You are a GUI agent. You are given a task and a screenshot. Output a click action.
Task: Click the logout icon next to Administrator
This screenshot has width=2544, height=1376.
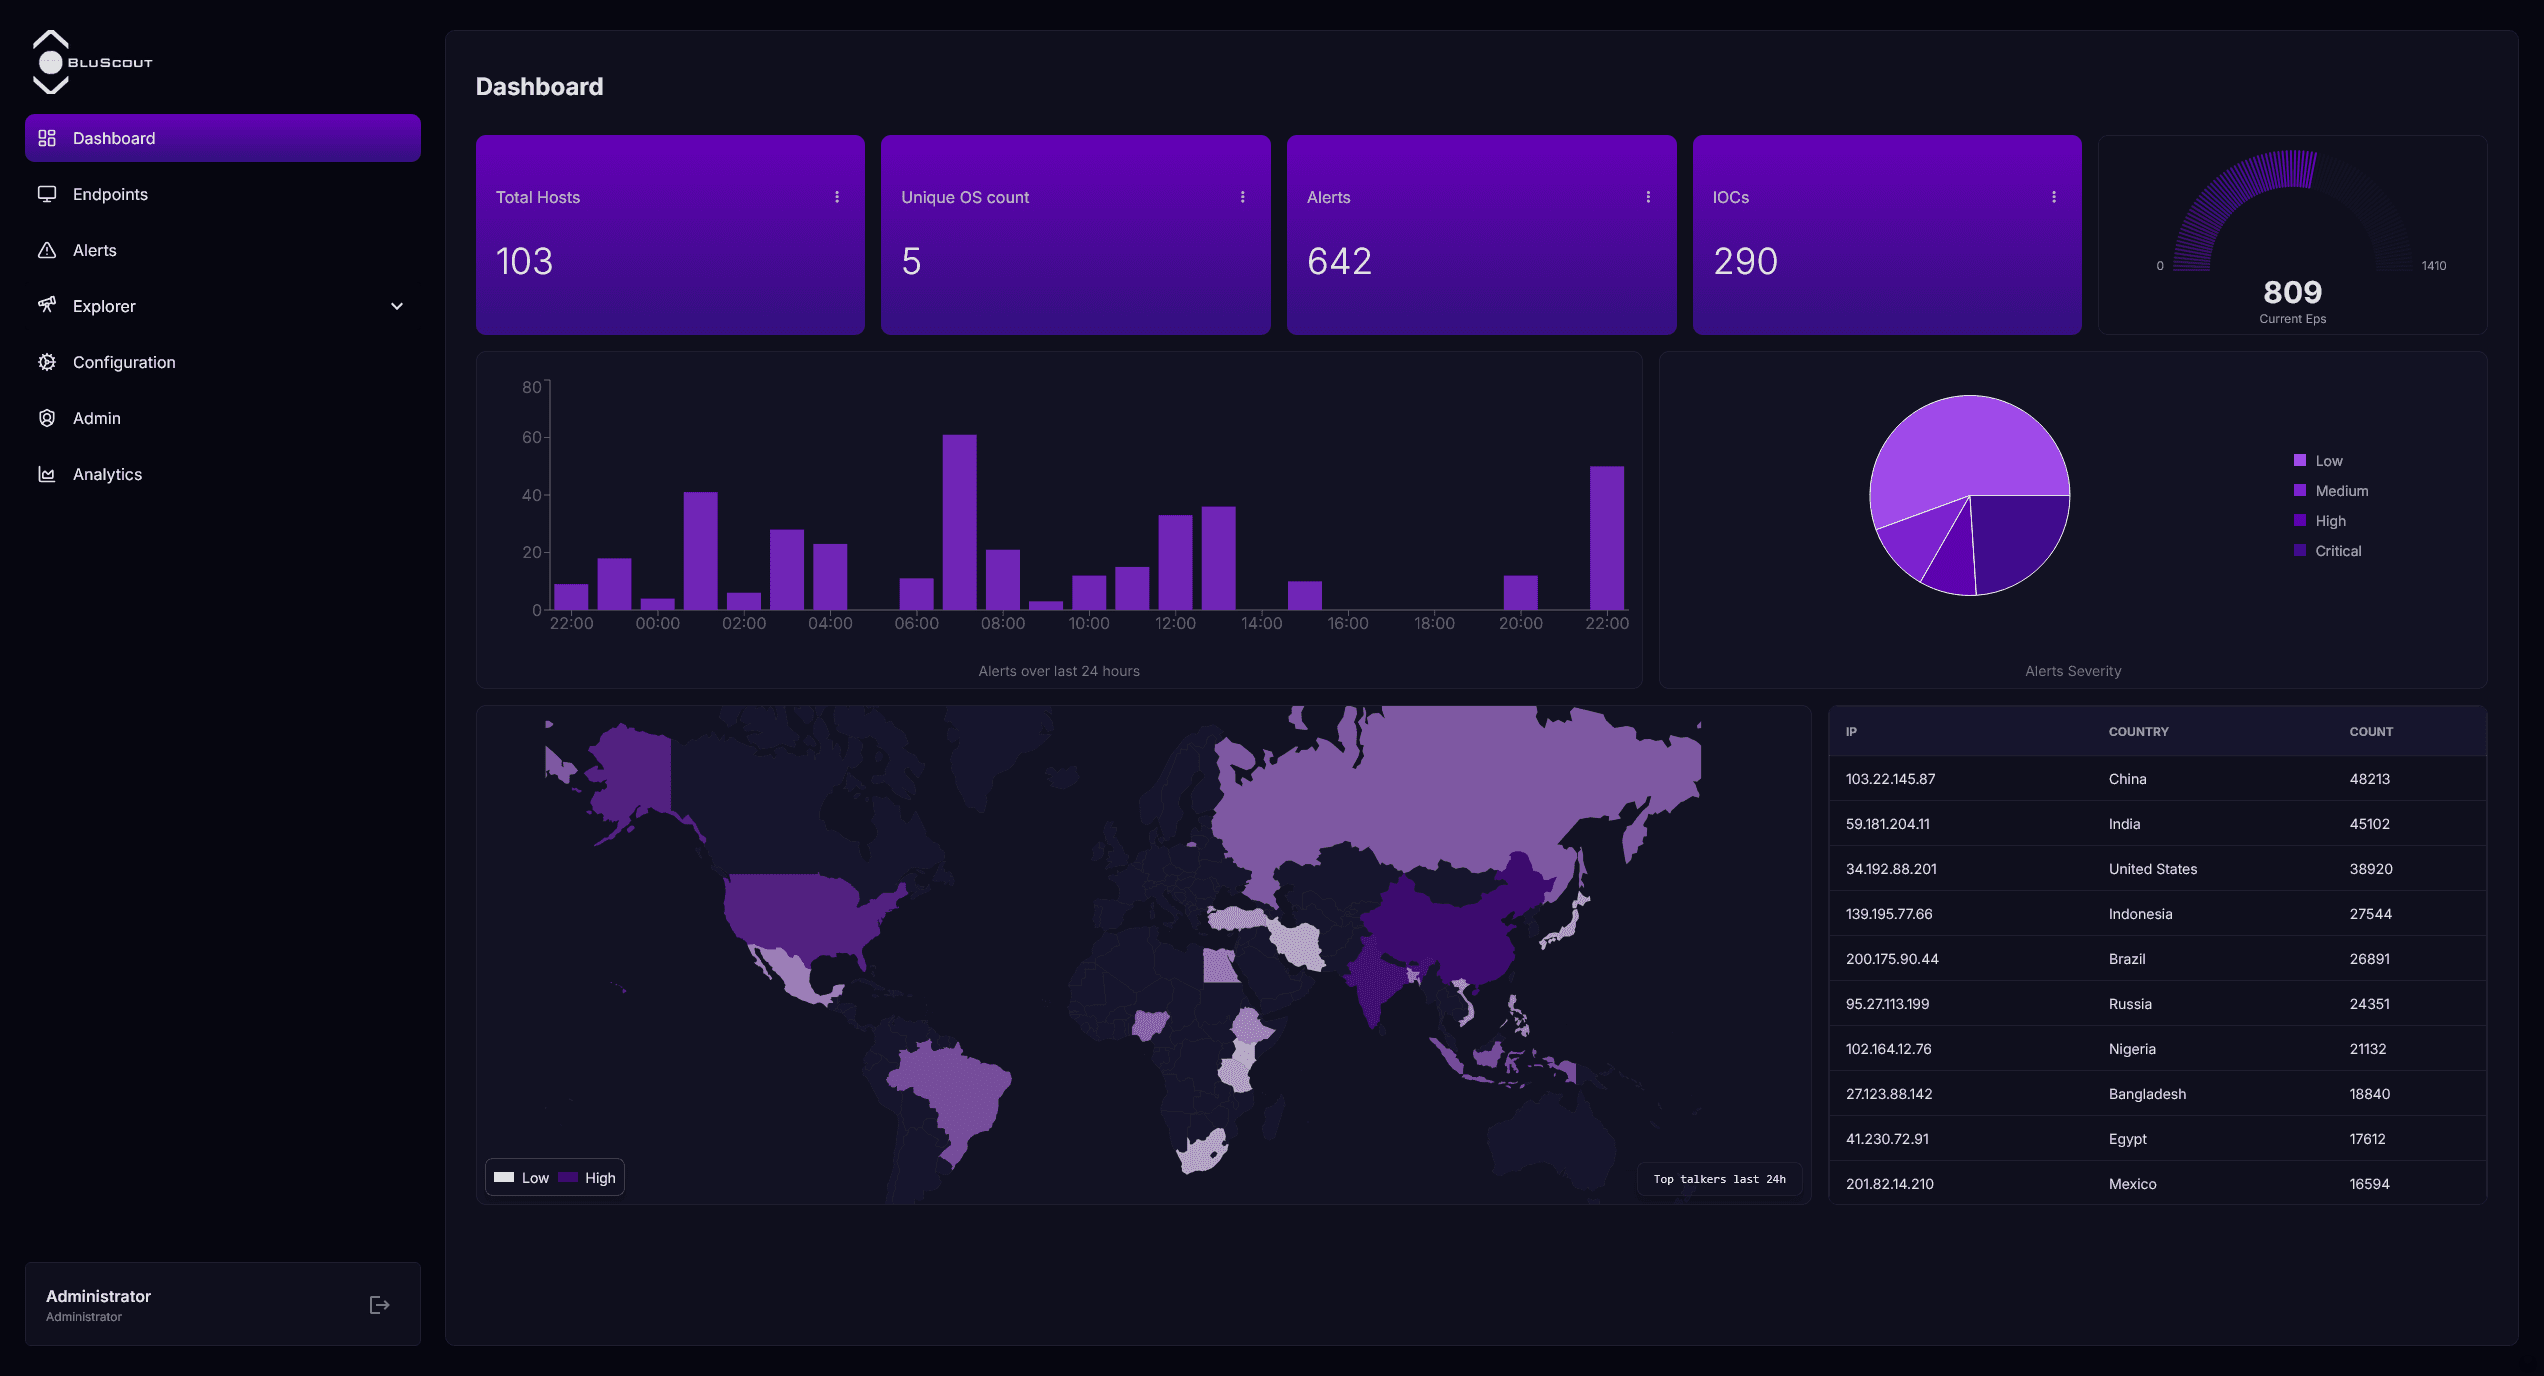(x=379, y=1304)
